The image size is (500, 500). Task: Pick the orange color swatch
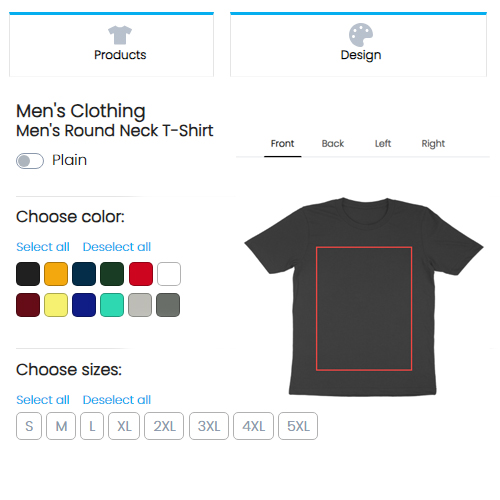[56, 274]
